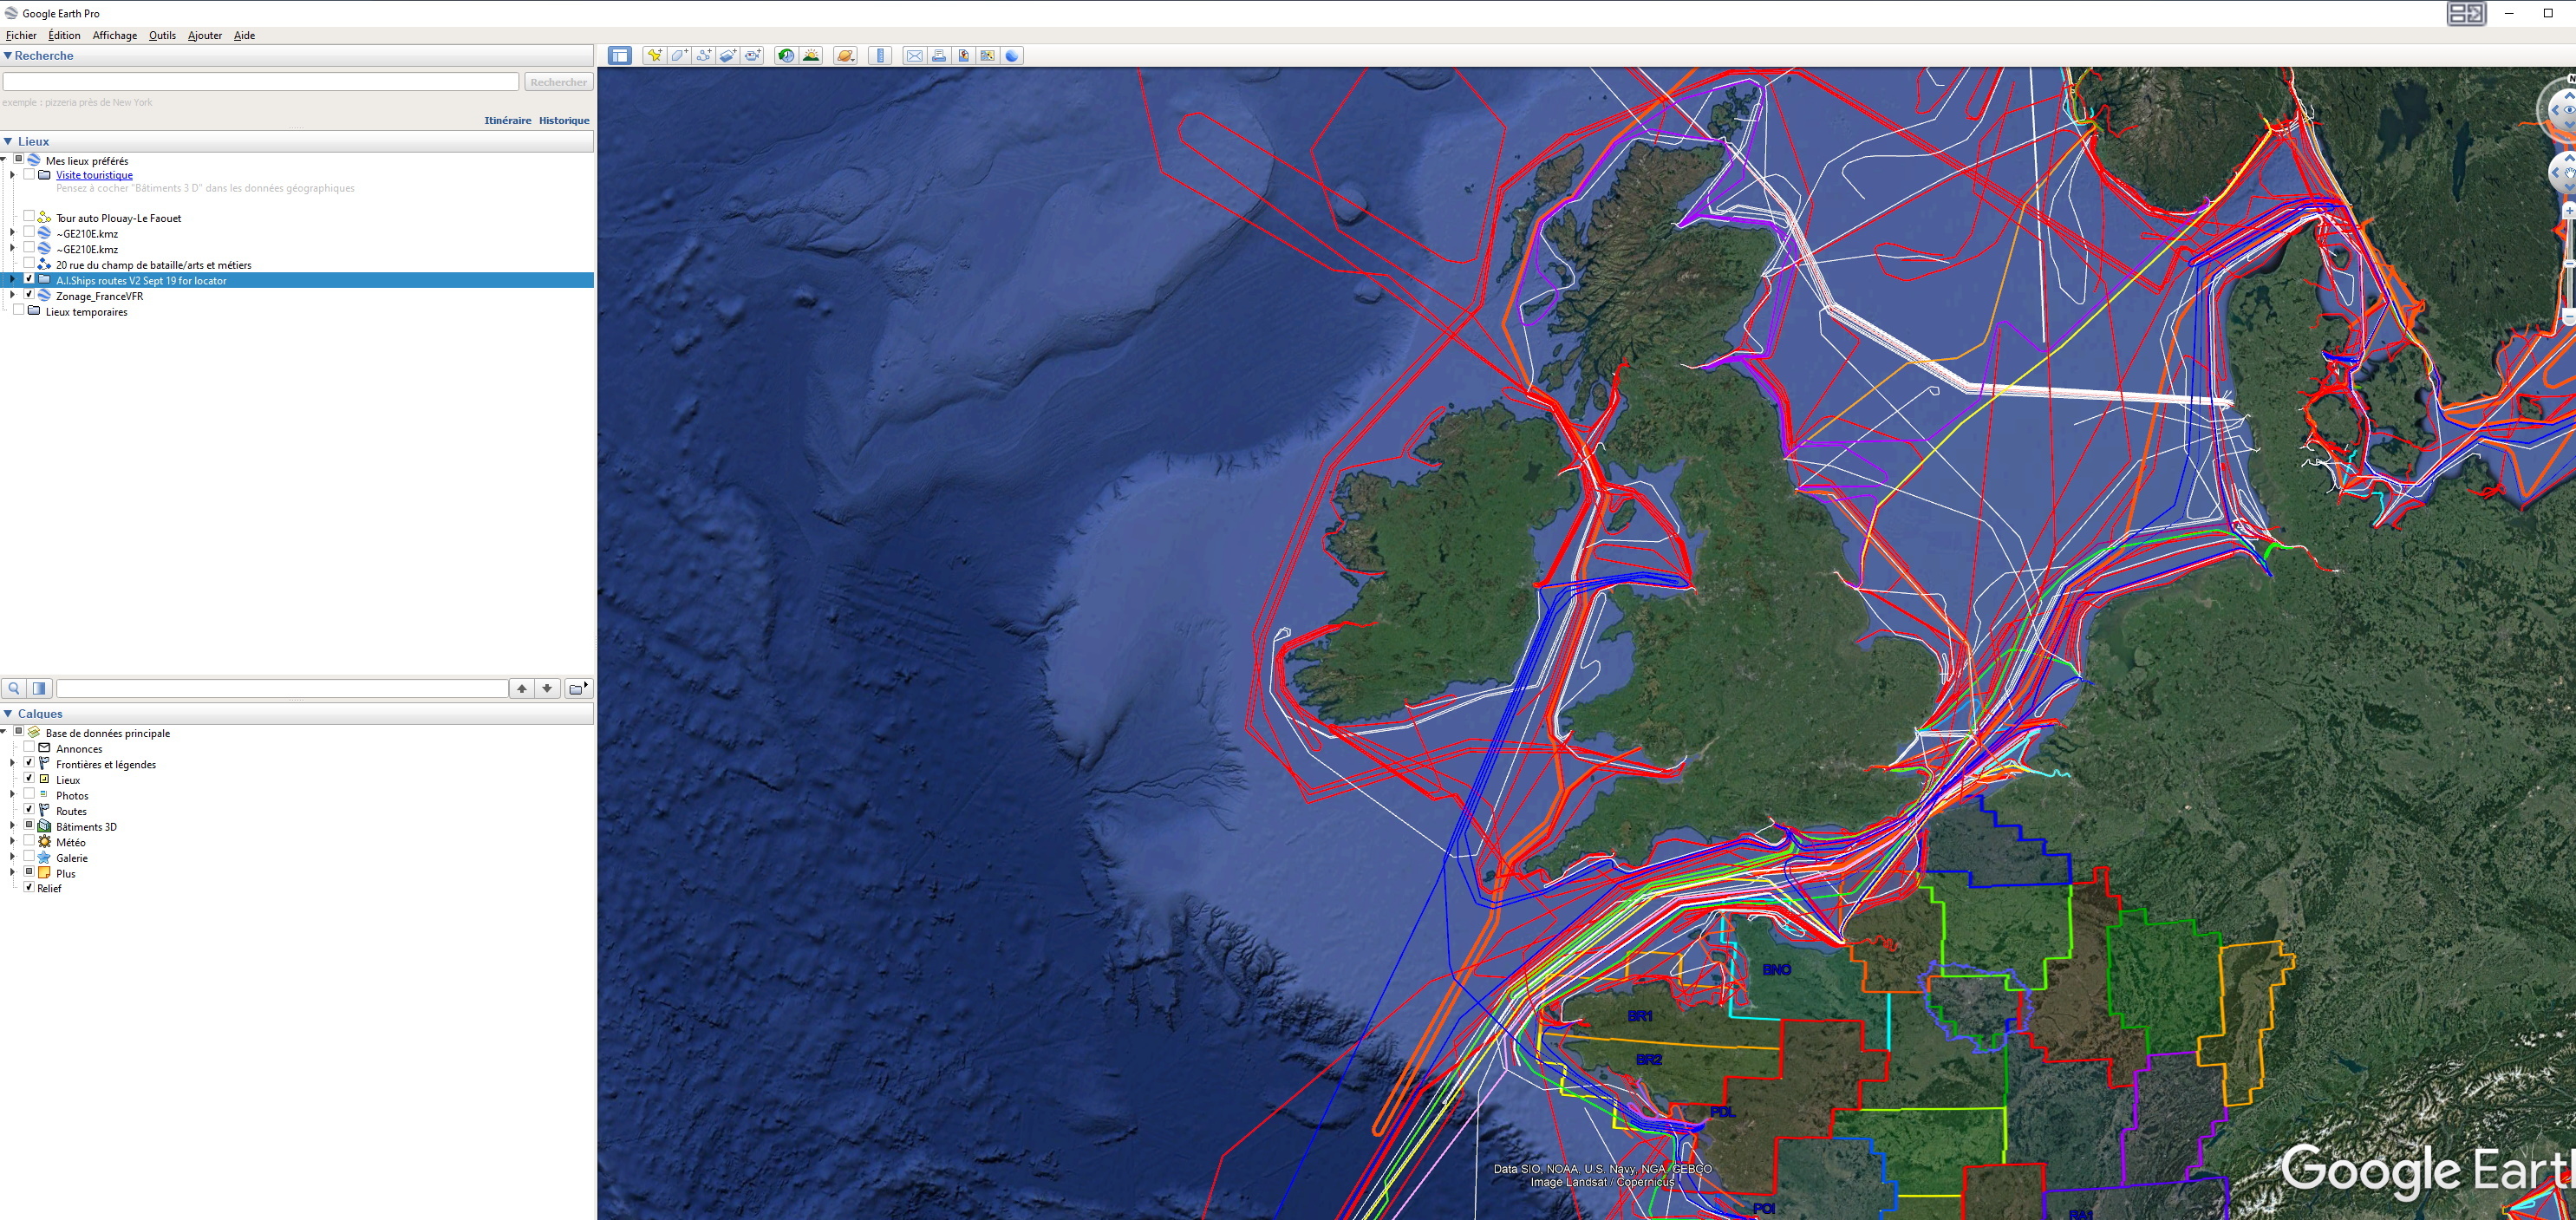Check the Tour auto Plouay-Le Faouet checkbox
The height and width of the screenshot is (1220, 2576).
29,216
